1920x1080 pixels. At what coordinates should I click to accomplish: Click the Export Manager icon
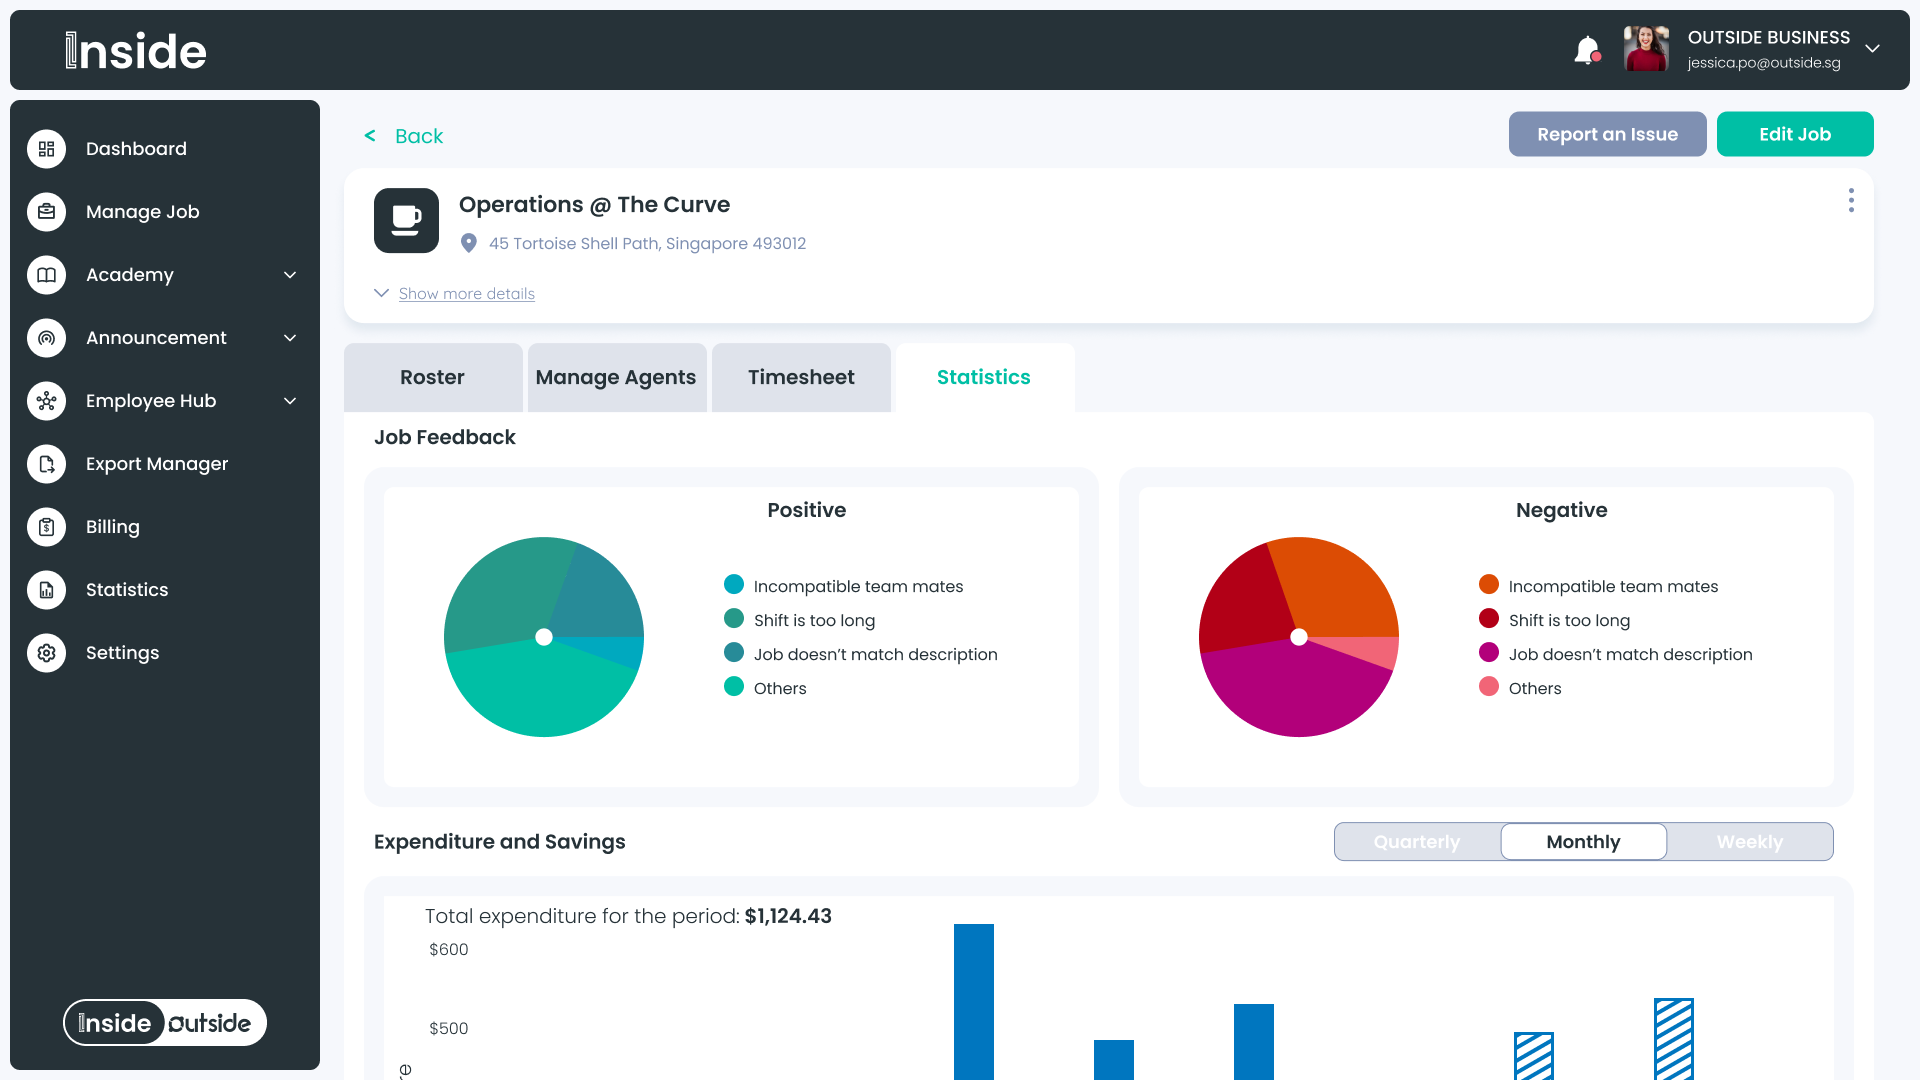pyautogui.click(x=46, y=464)
